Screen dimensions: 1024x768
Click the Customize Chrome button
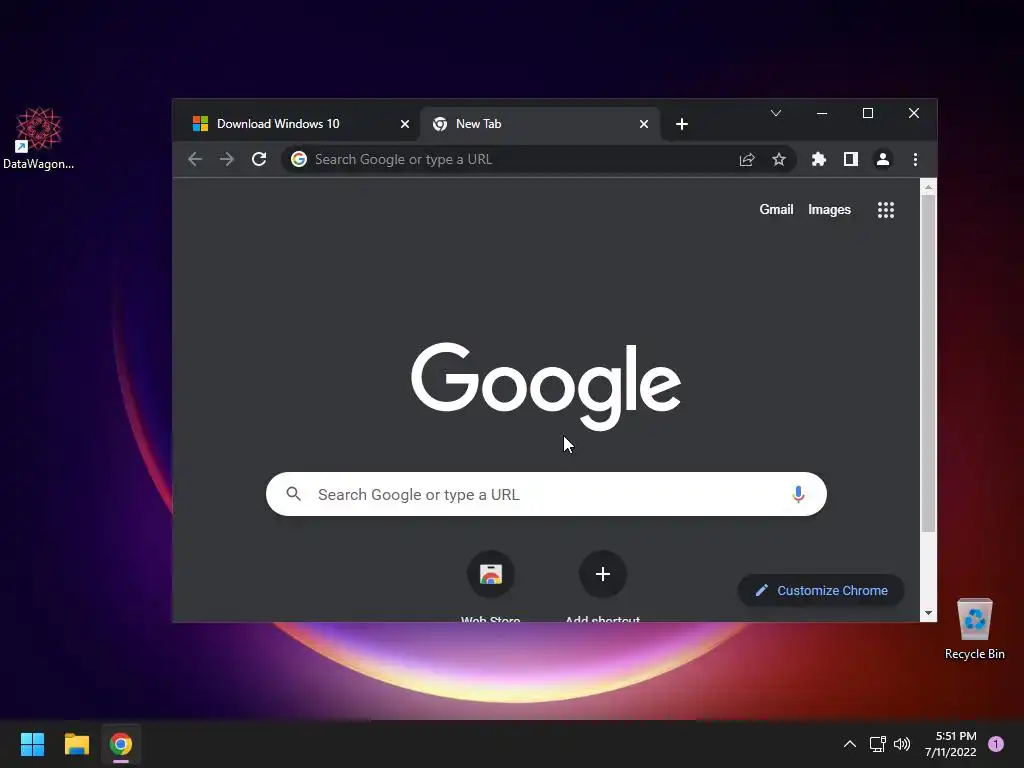click(x=821, y=590)
